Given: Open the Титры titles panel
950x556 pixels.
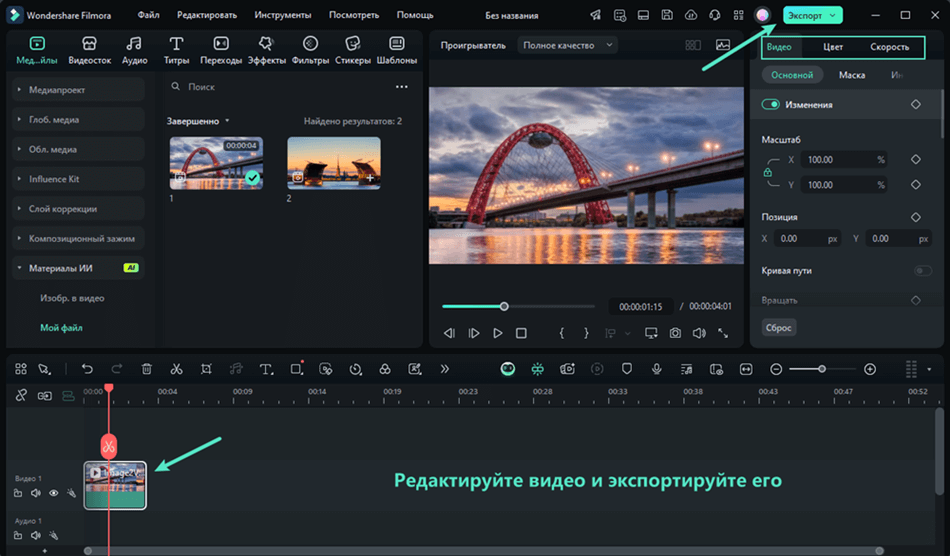Looking at the screenshot, I should 176,50.
